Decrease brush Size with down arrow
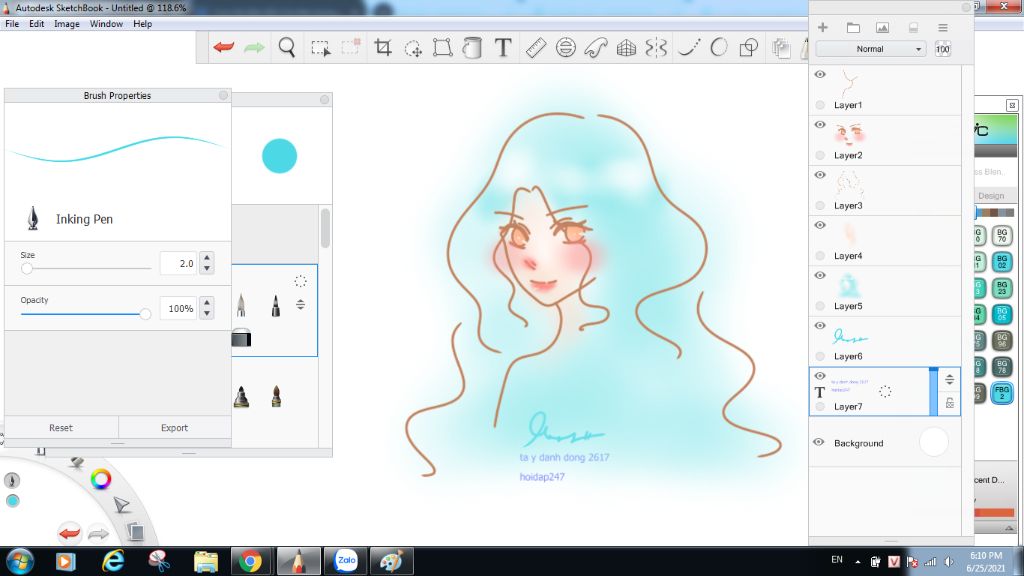 (x=207, y=268)
